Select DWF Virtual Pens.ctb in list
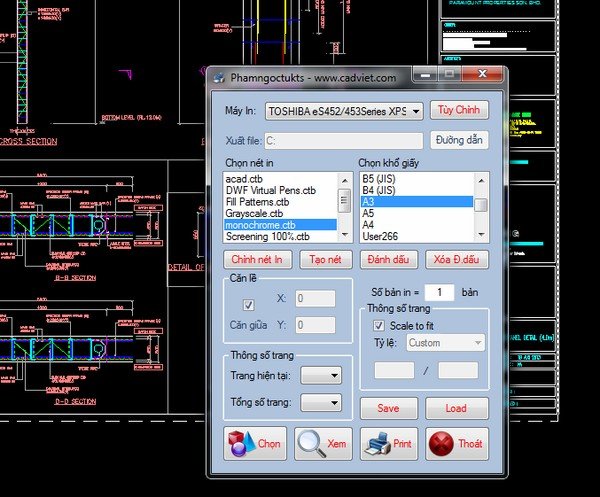This screenshot has width=600, height=497. pos(280,190)
